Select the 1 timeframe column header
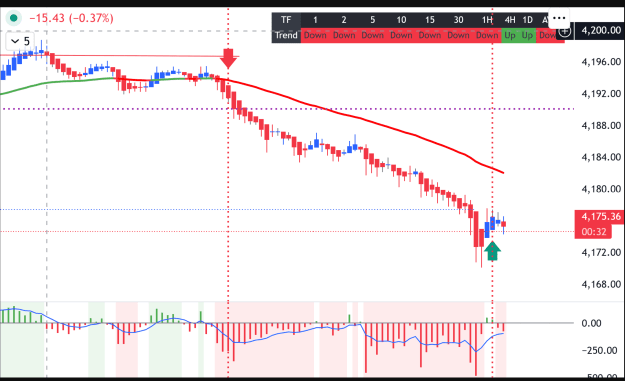The image size is (625, 381). click(x=315, y=20)
